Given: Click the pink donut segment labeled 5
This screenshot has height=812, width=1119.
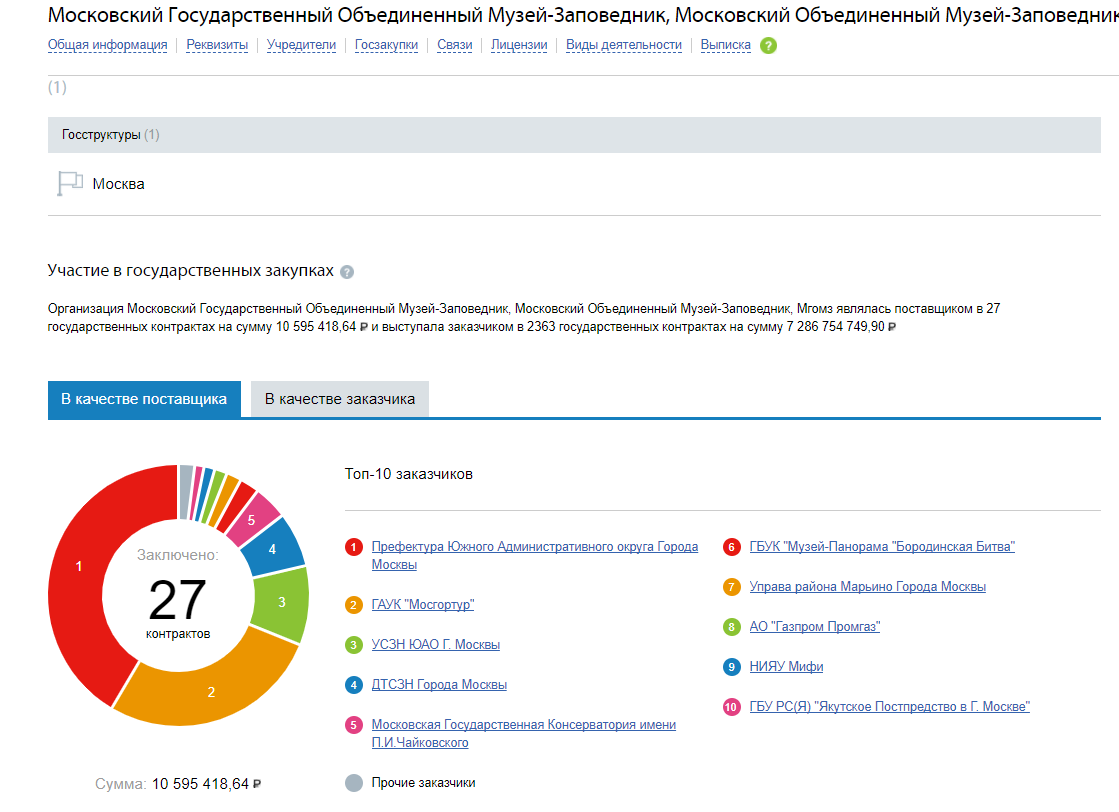Looking at the screenshot, I should coord(251,520).
